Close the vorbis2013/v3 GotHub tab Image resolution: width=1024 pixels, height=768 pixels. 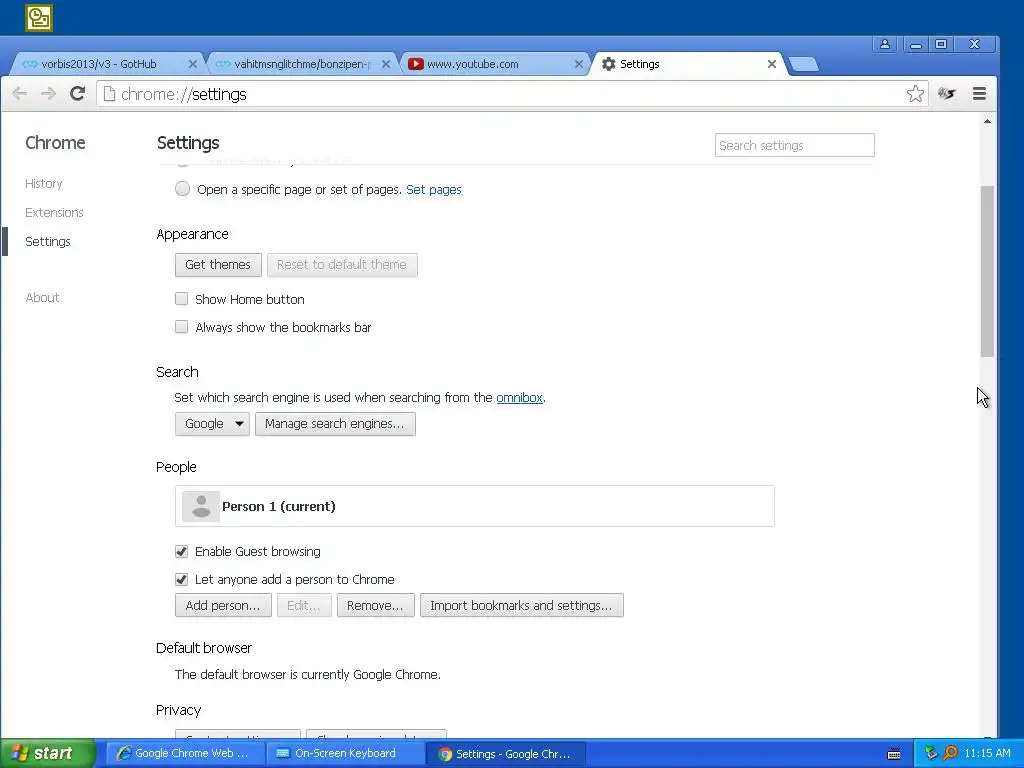pyautogui.click(x=193, y=64)
